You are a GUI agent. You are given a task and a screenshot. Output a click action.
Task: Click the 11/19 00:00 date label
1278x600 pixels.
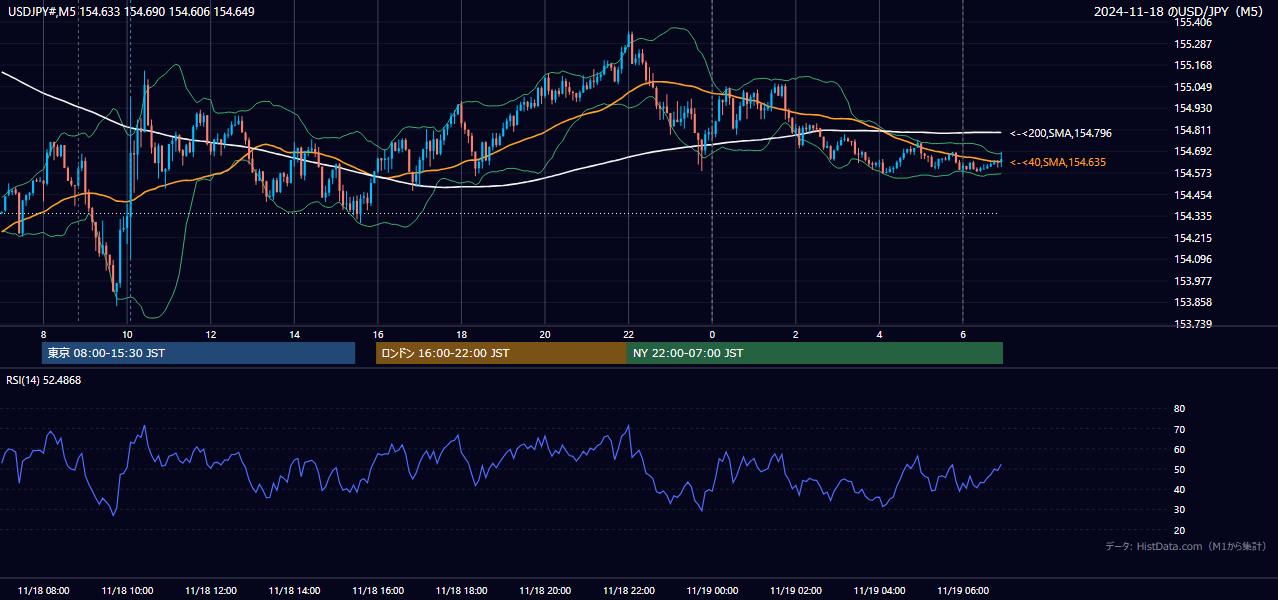pyautogui.click(x=712, y=591)
